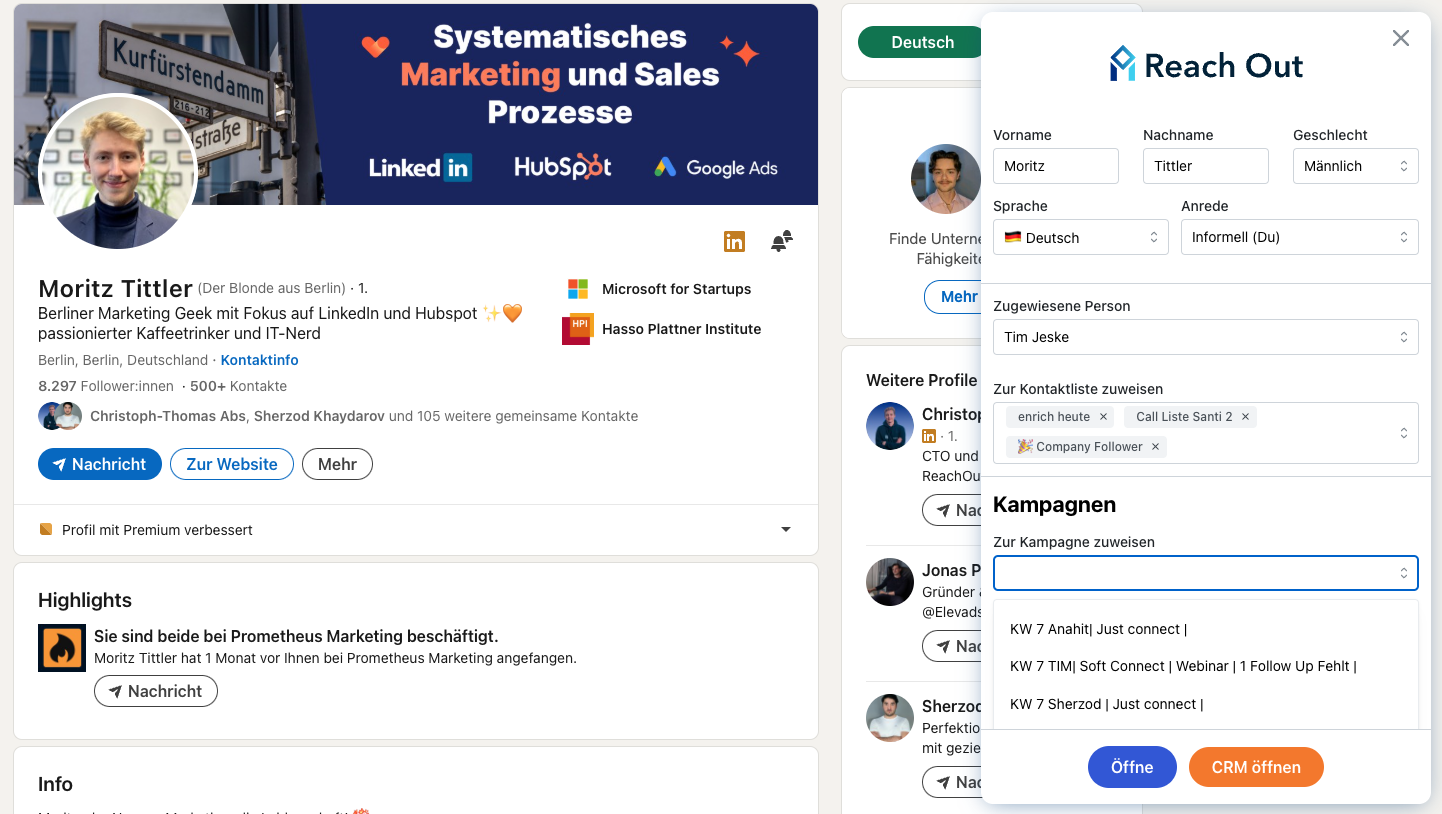Image resolution: width=1442 pixels, height=814 pixels.
Task: Click the Mehr button in promo card
Action: point(953,296)
